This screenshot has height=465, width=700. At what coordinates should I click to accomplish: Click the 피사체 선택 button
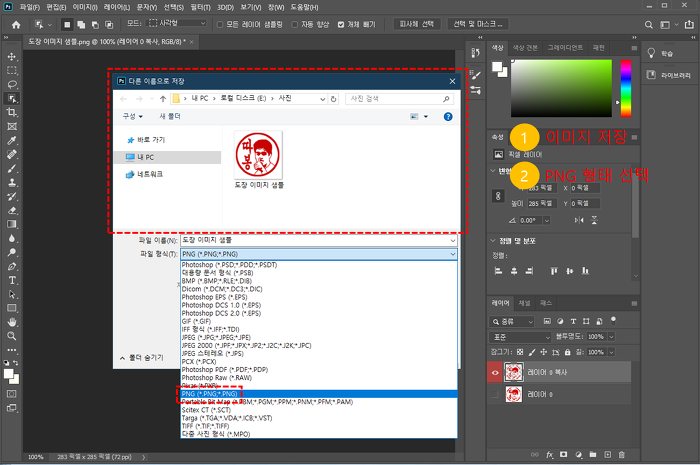(417, 24)
